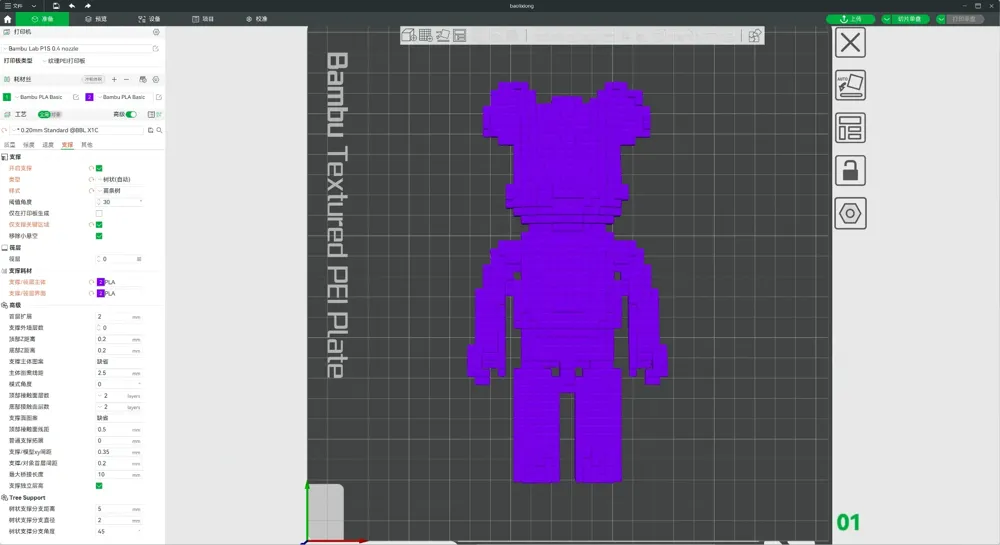This screenshot has height=545, width=1000.
Task: Click the 树状支撑分支距离 value field
Action: (119, 509)
